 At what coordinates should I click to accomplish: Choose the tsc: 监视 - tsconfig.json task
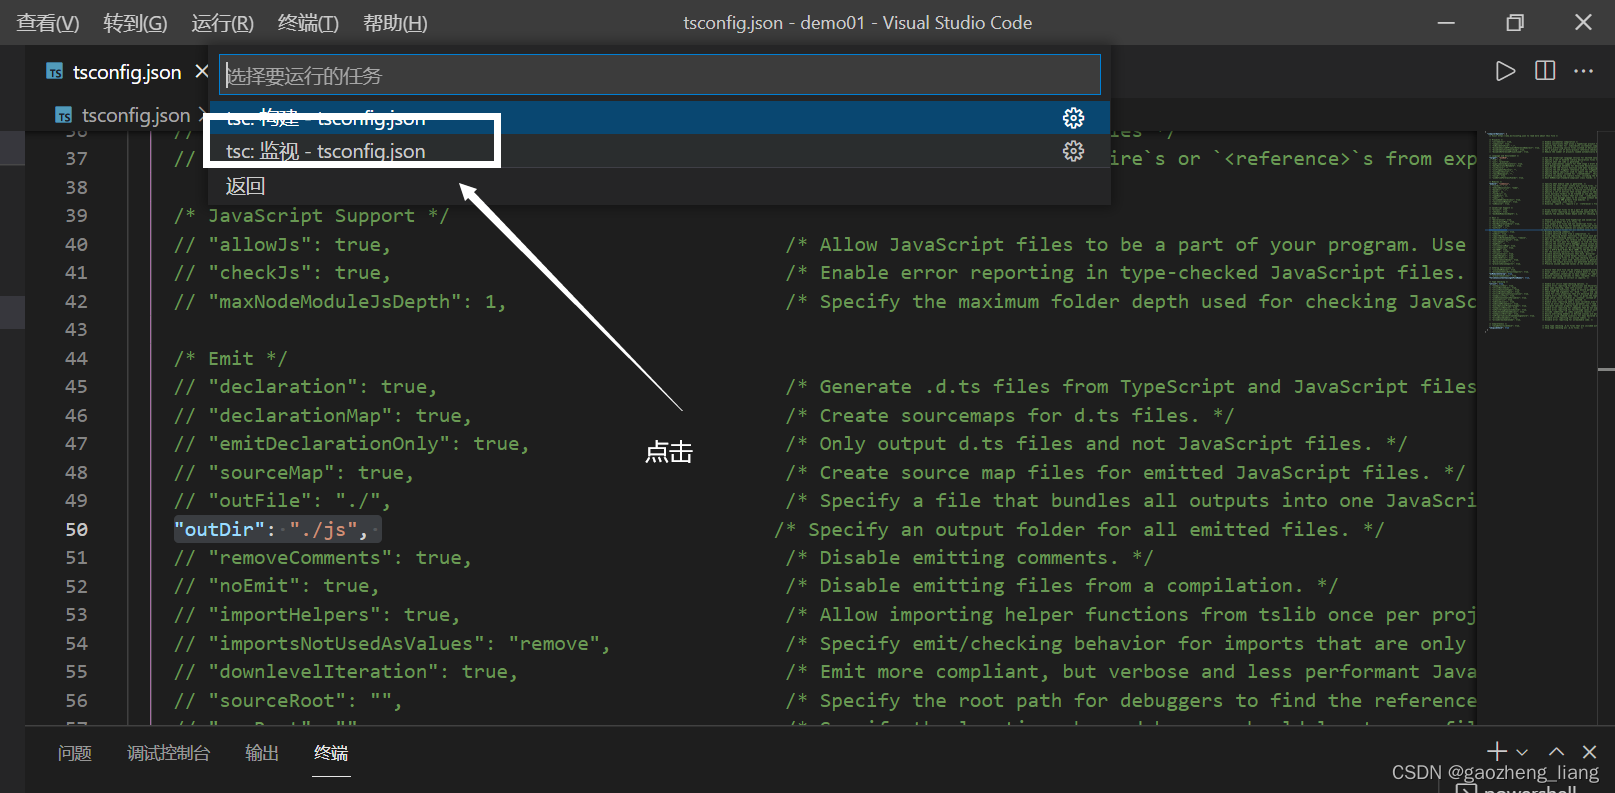pos(660,151)
